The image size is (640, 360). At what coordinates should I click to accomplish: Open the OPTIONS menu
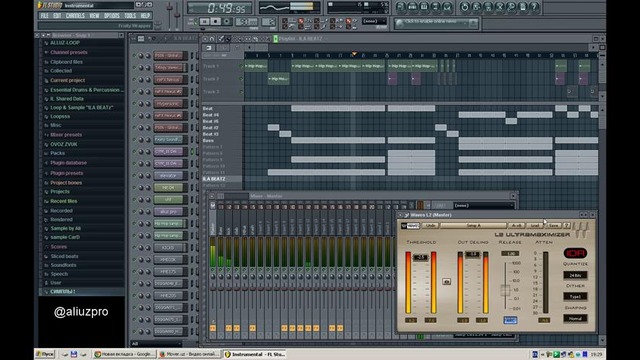click(x=112, y=16)
